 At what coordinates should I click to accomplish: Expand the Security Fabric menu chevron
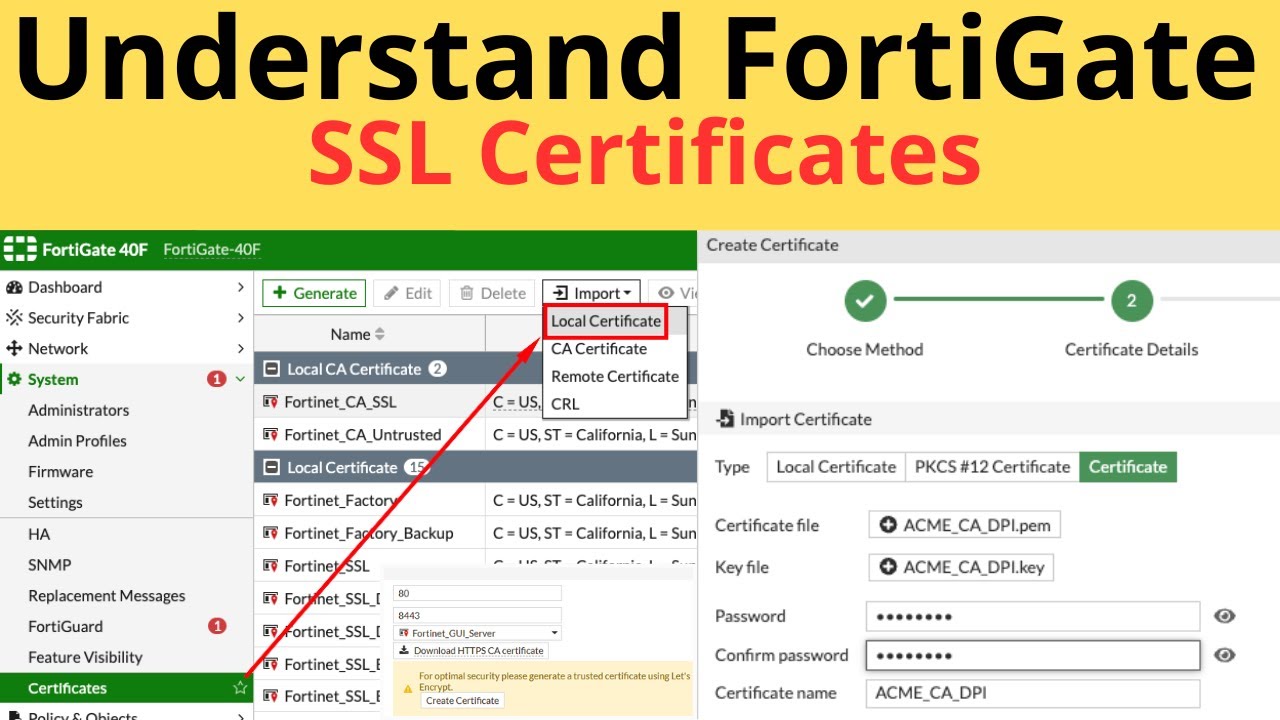click(x=240, y=318)
